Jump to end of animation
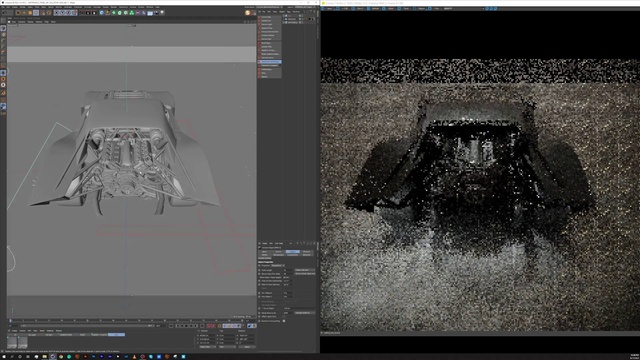 [x=202, y=326]
